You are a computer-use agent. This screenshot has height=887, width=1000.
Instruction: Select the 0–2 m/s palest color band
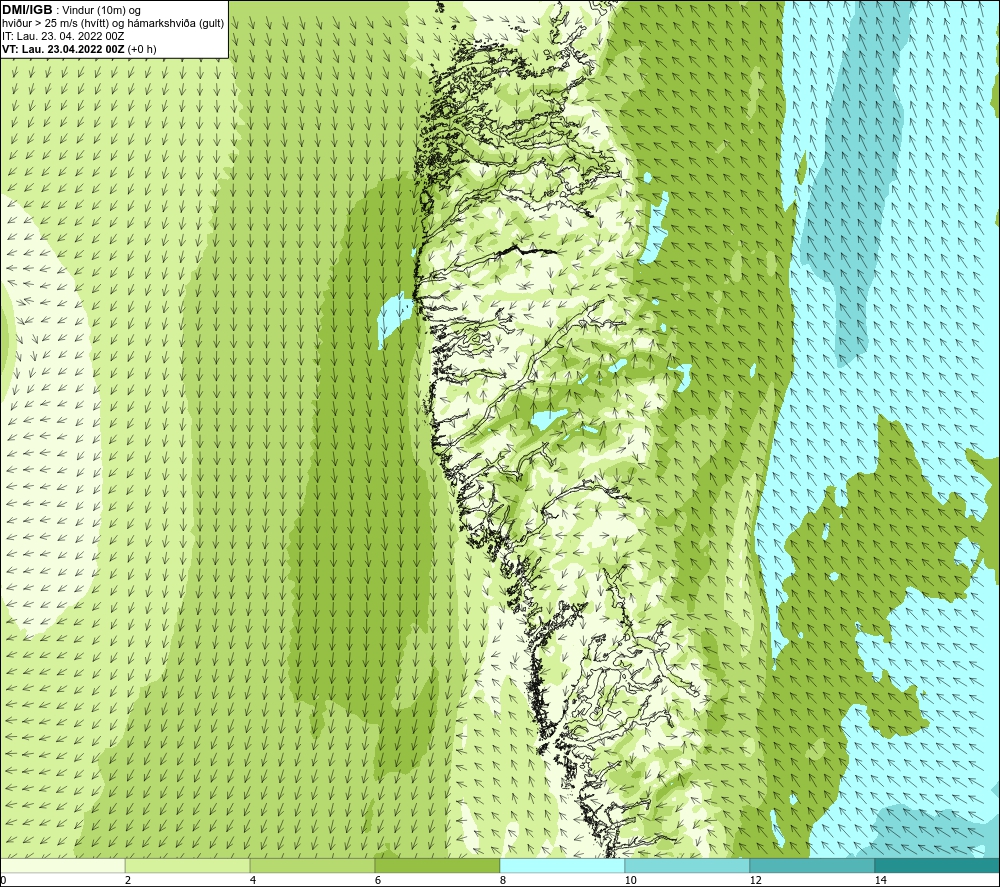click(x=62, y=865)
